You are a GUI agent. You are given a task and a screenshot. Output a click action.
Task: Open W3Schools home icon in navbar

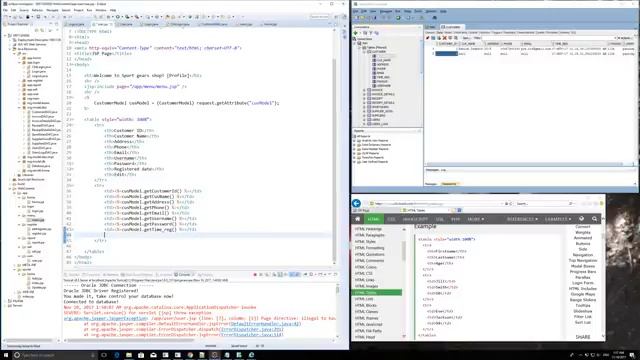point(358,219)
